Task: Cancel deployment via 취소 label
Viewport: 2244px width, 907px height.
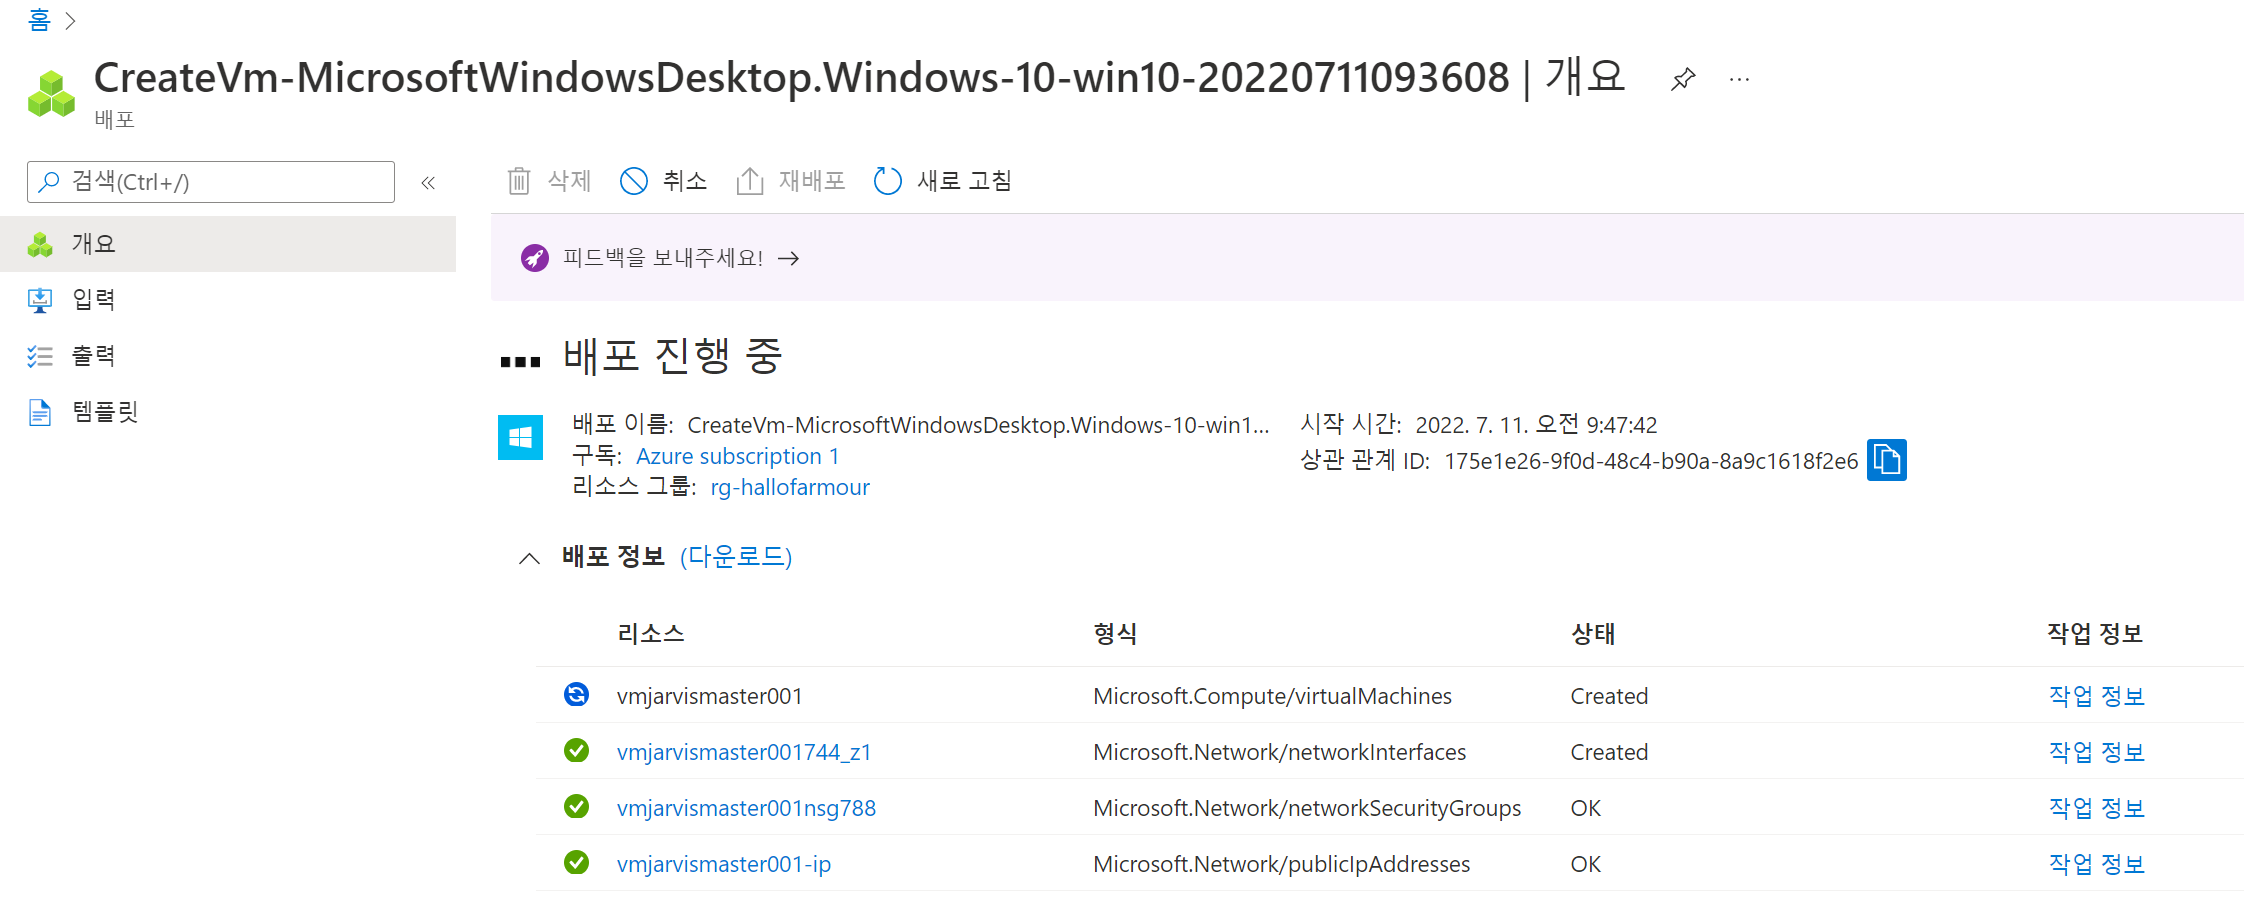Action: 685,181
